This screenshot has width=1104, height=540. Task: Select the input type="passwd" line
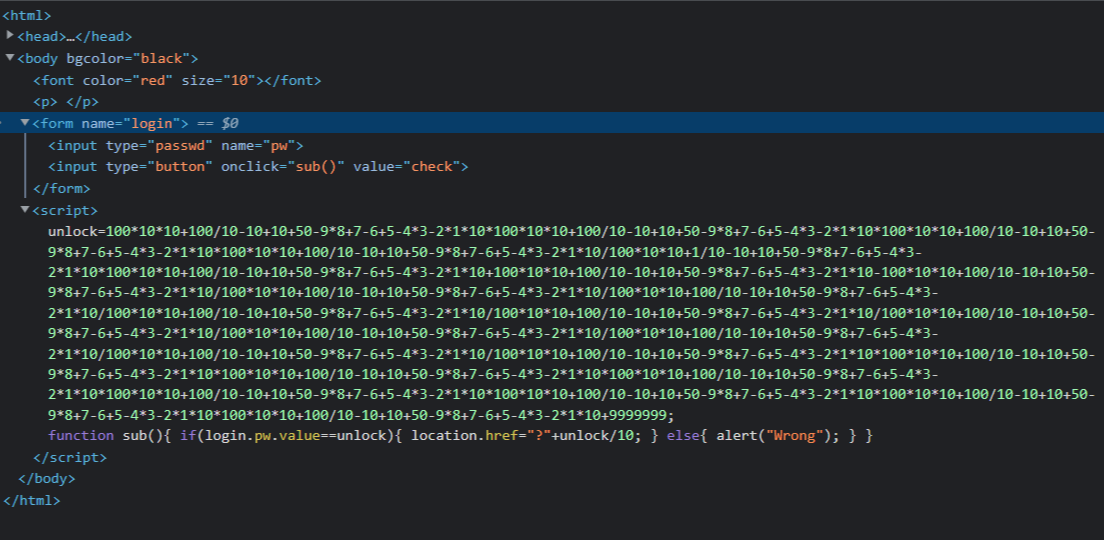(x=175, y=146)
